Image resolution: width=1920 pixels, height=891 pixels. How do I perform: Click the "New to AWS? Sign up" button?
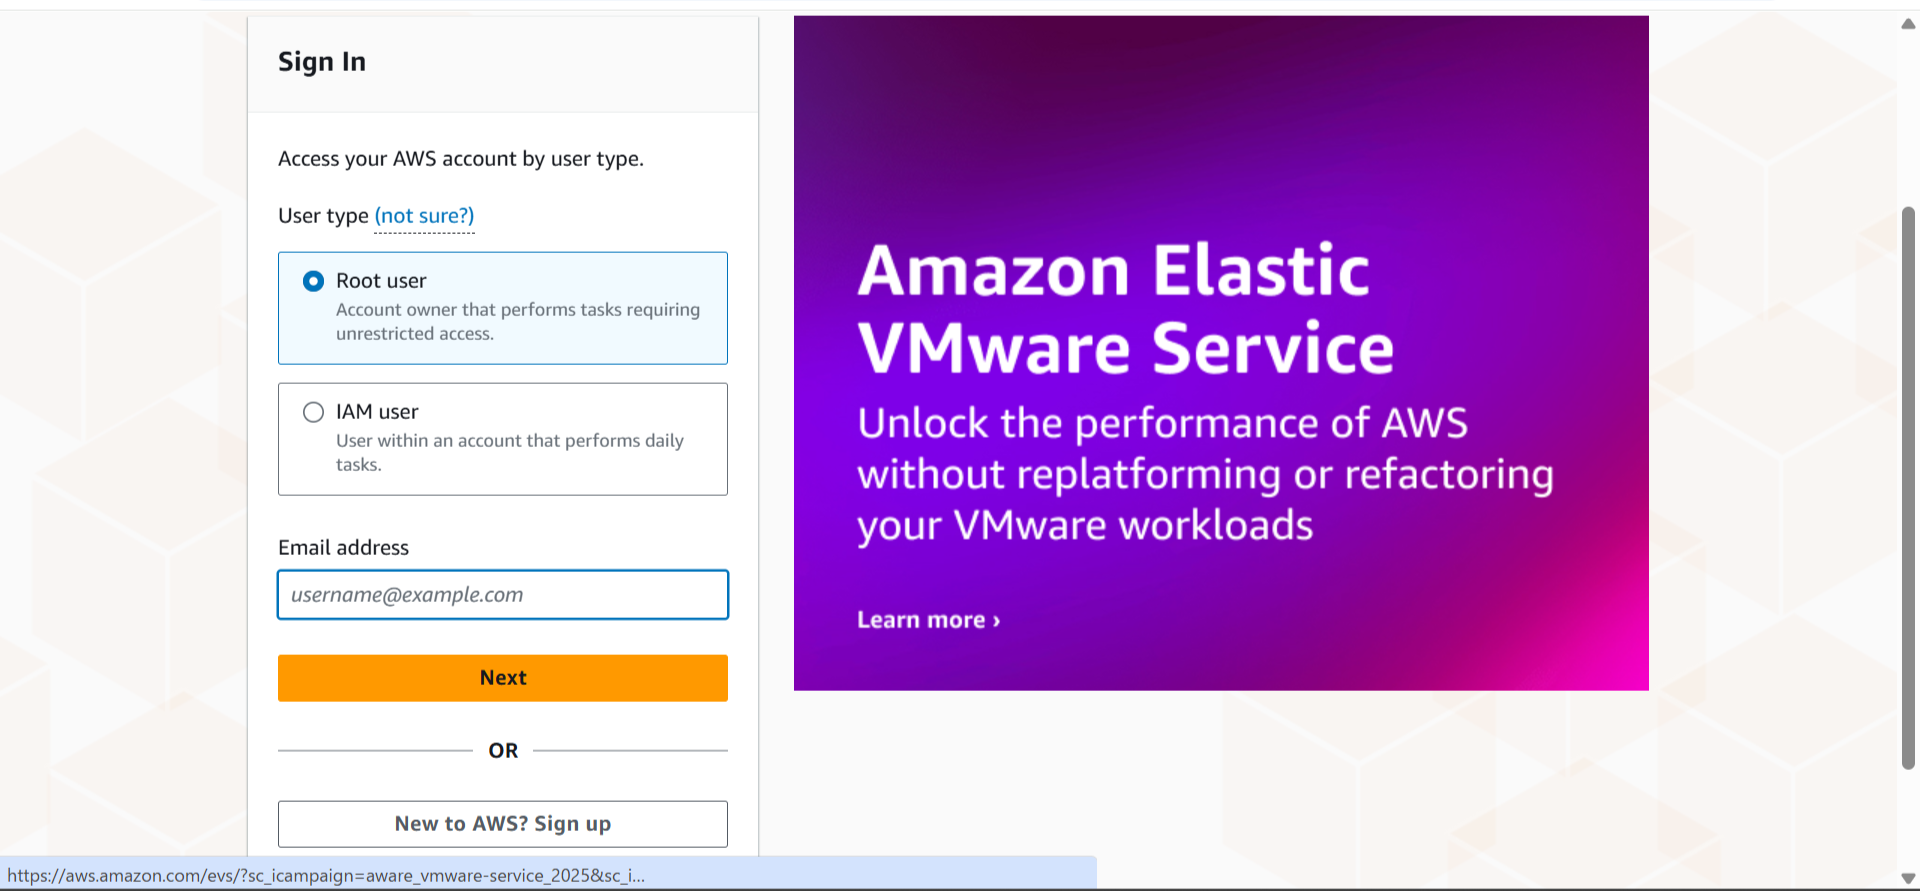tap(503, 824)
